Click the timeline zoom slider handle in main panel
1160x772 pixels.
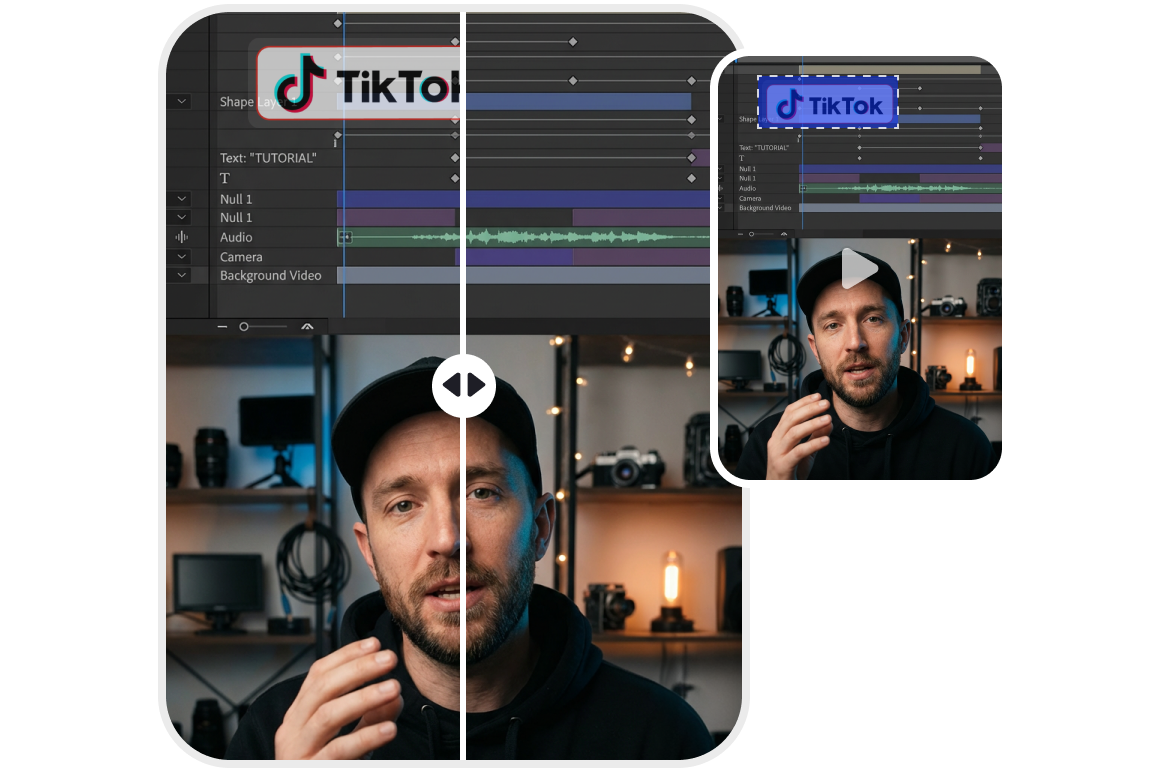[243, 326]
